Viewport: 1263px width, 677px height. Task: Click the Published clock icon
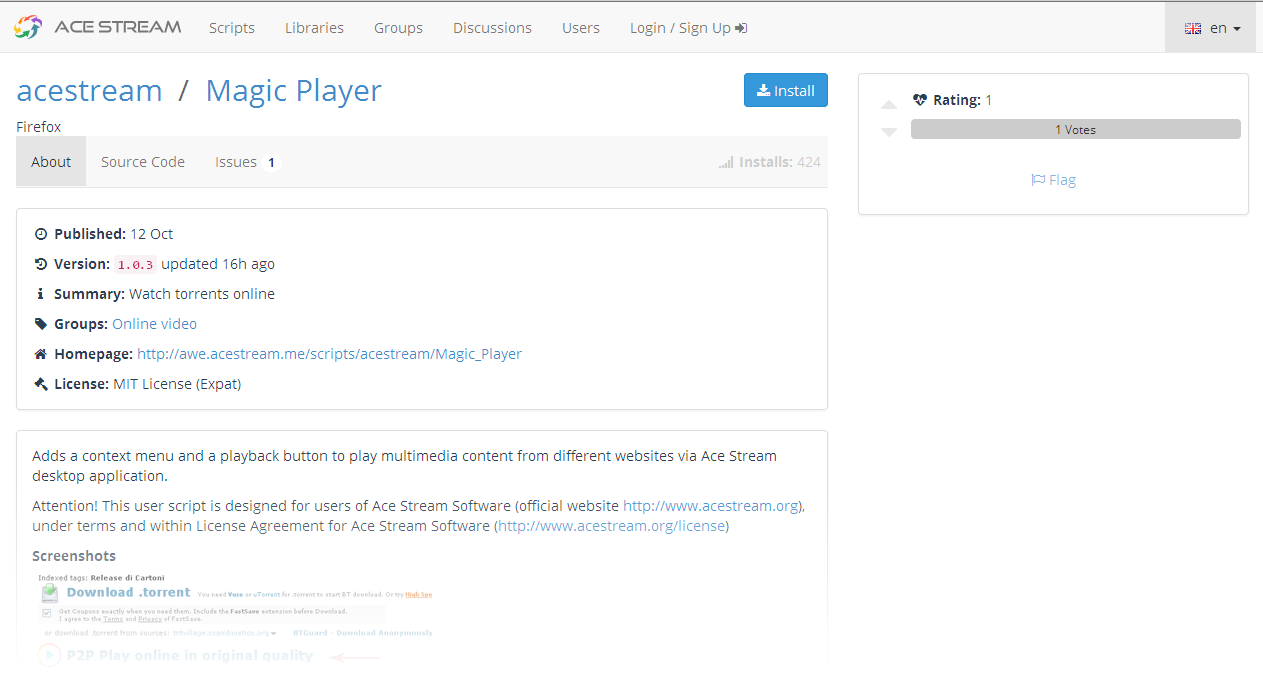(41, 234)
